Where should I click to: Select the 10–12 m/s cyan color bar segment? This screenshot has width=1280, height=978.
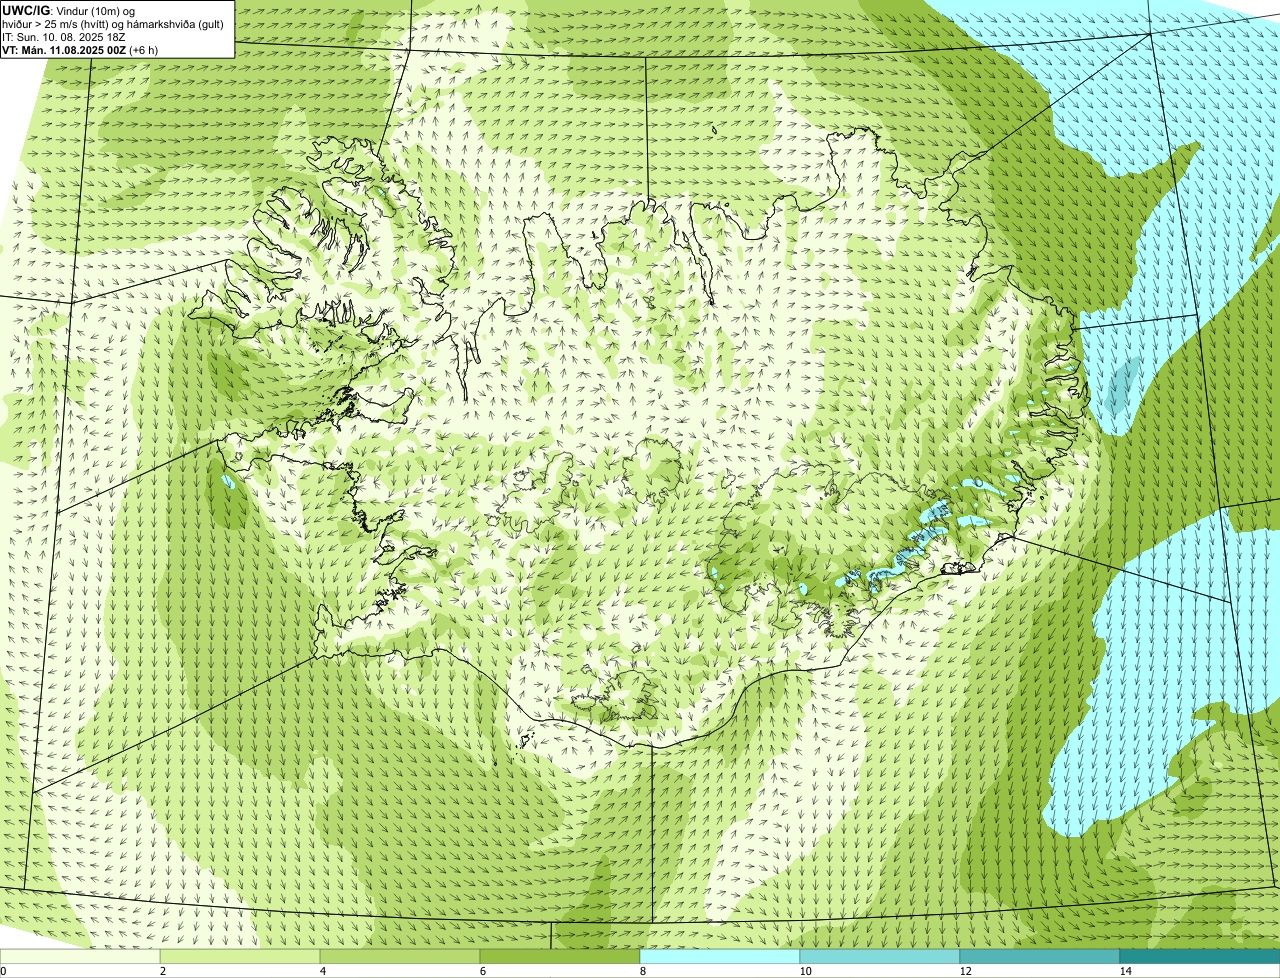(x=880, y=956)
